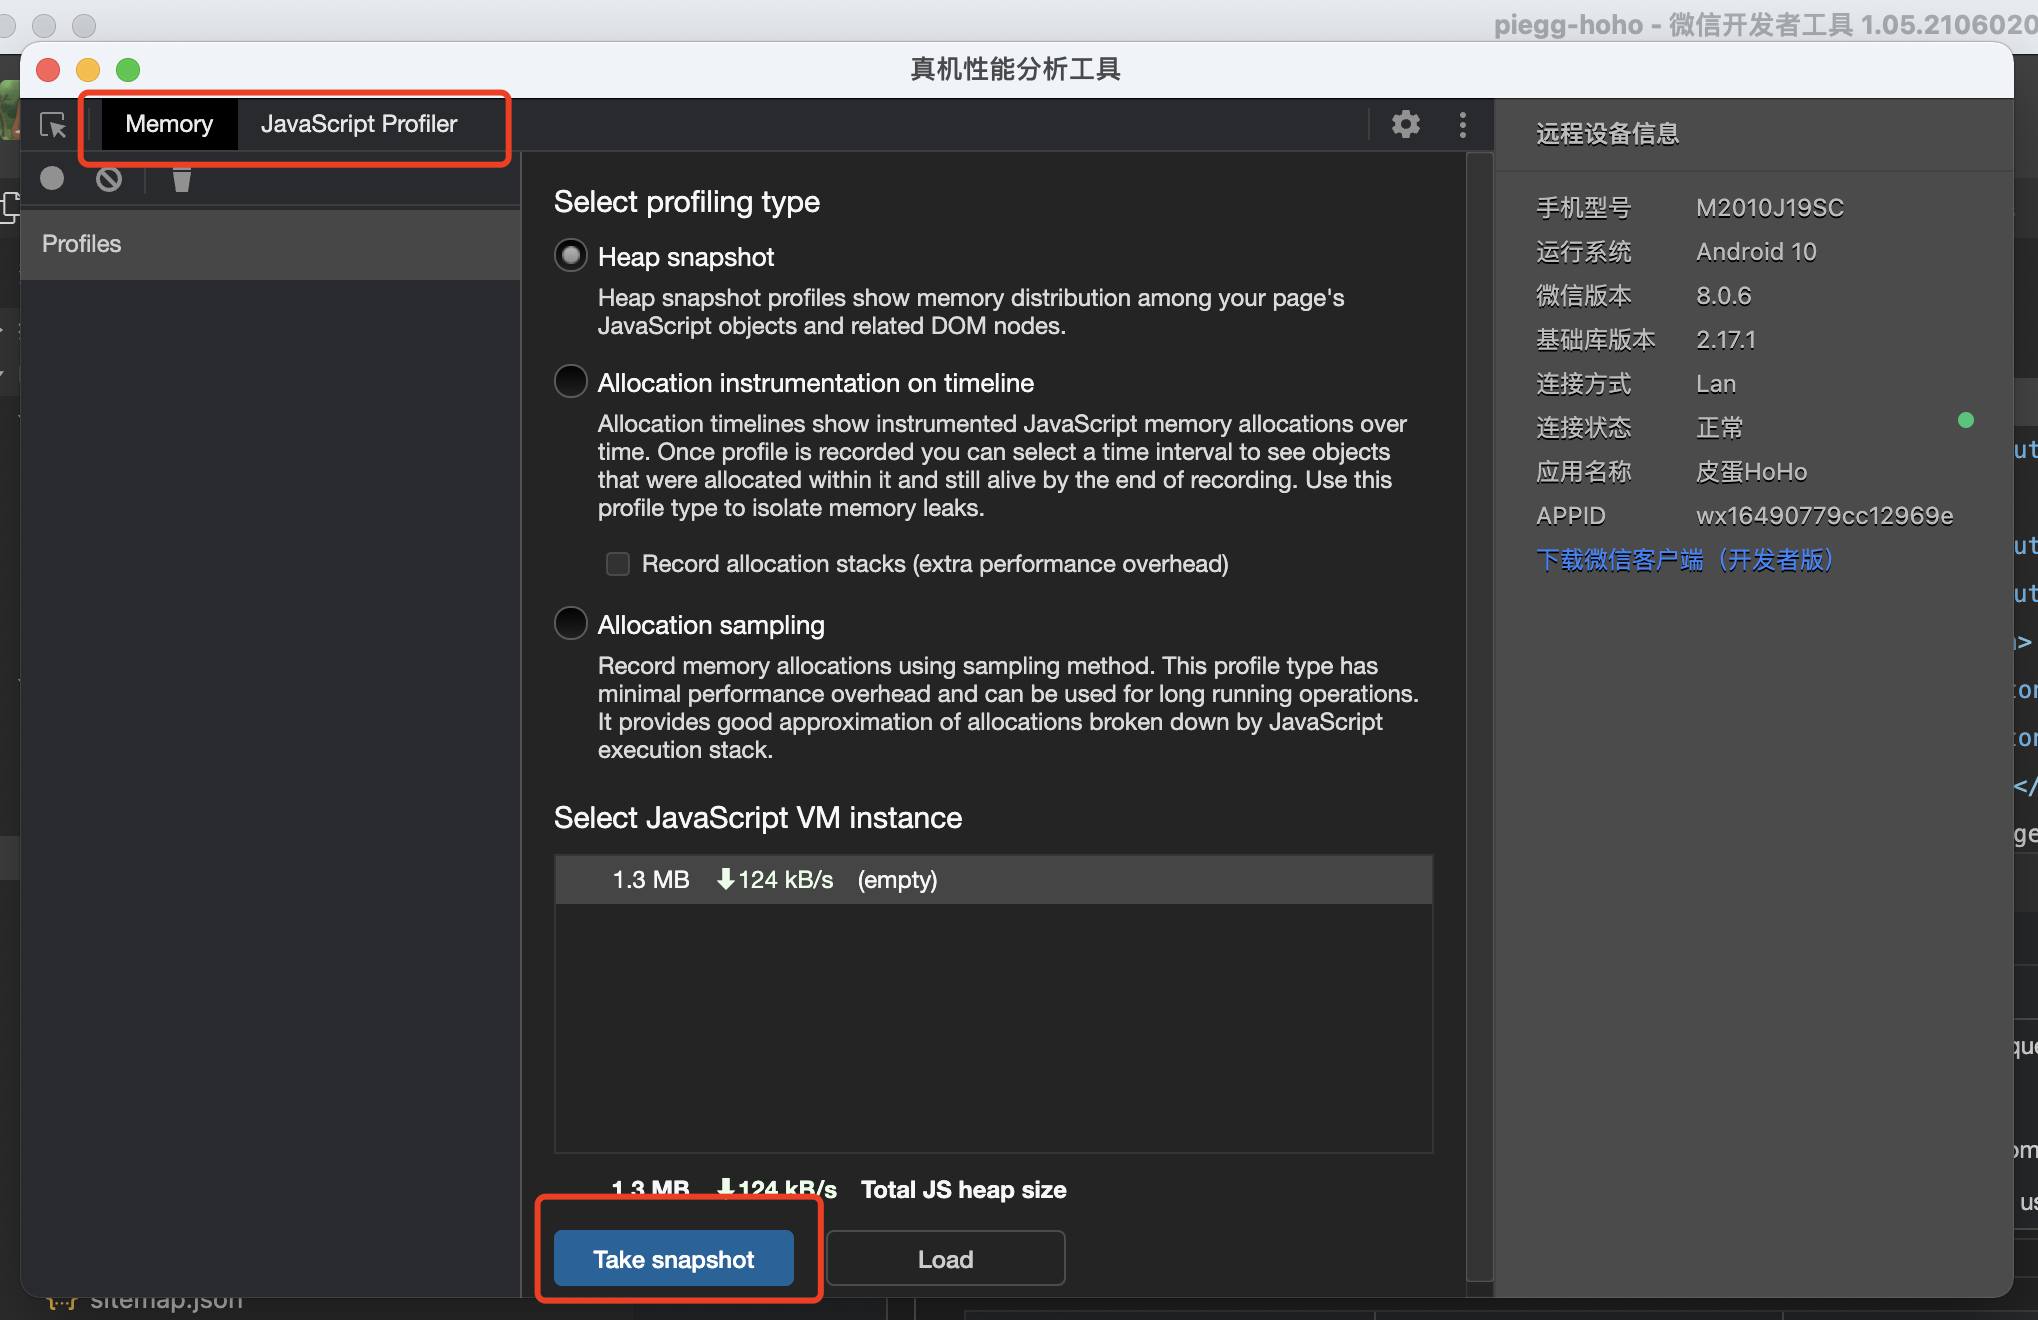Click the inspect element cursor icon

(x=52, y=125)
